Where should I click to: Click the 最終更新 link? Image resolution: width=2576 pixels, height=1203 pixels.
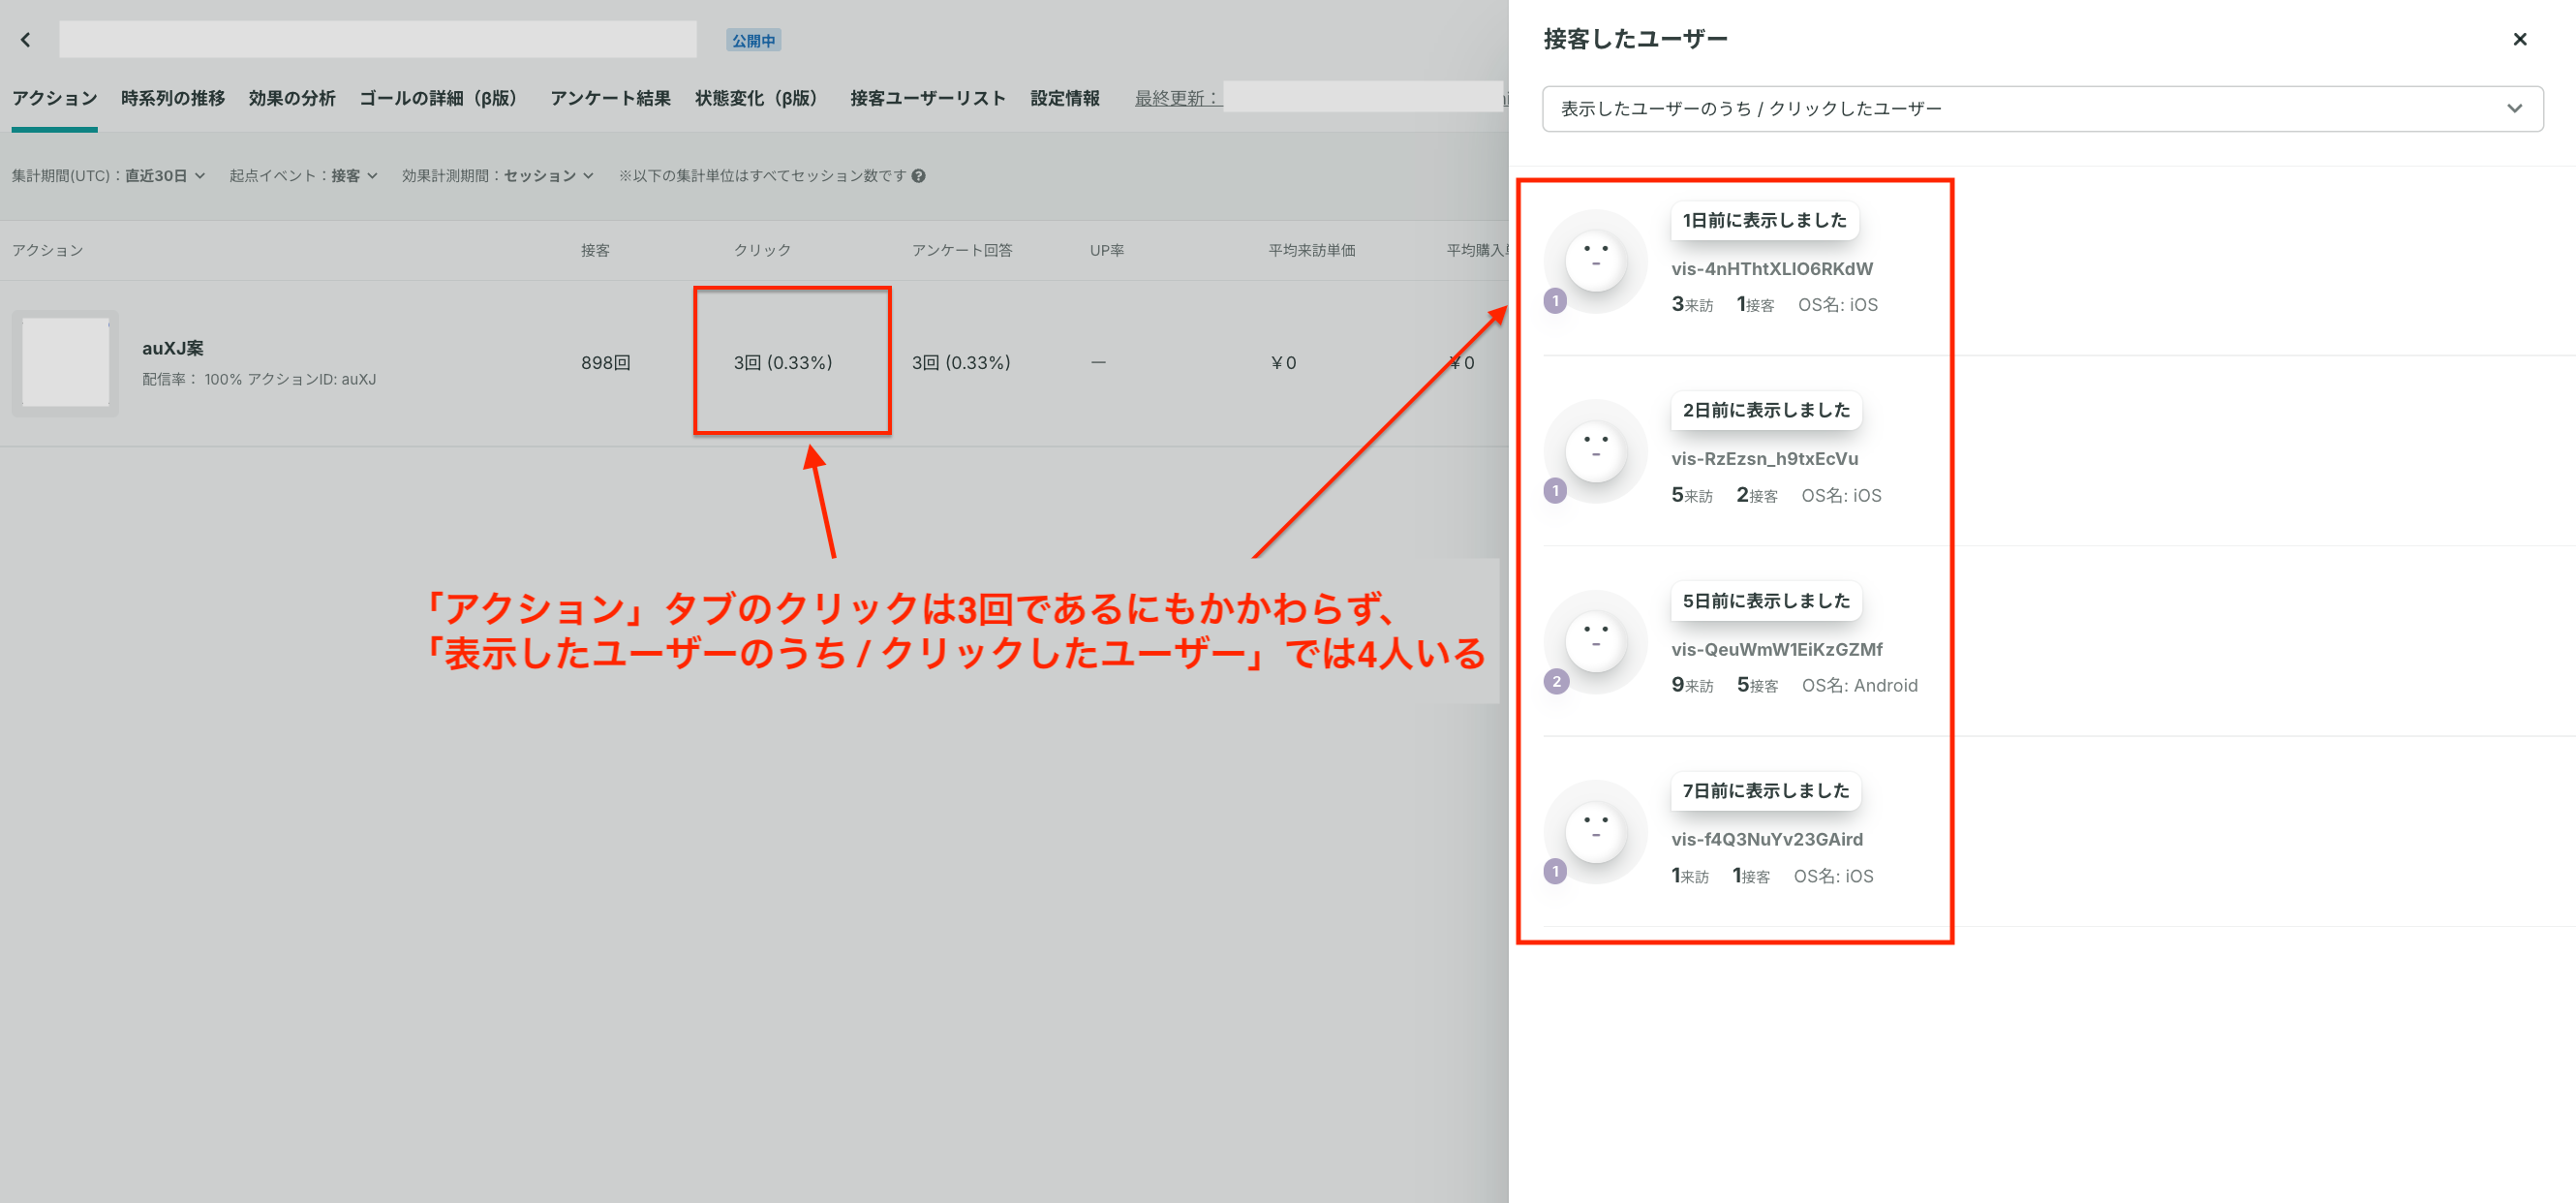[1177, 98]
